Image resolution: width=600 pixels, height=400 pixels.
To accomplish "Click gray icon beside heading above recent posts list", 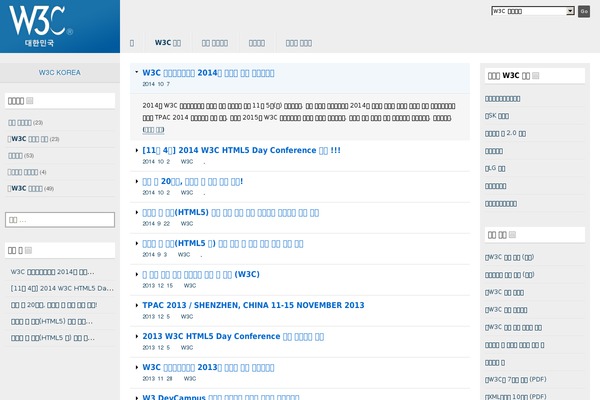I will point(28,250).
